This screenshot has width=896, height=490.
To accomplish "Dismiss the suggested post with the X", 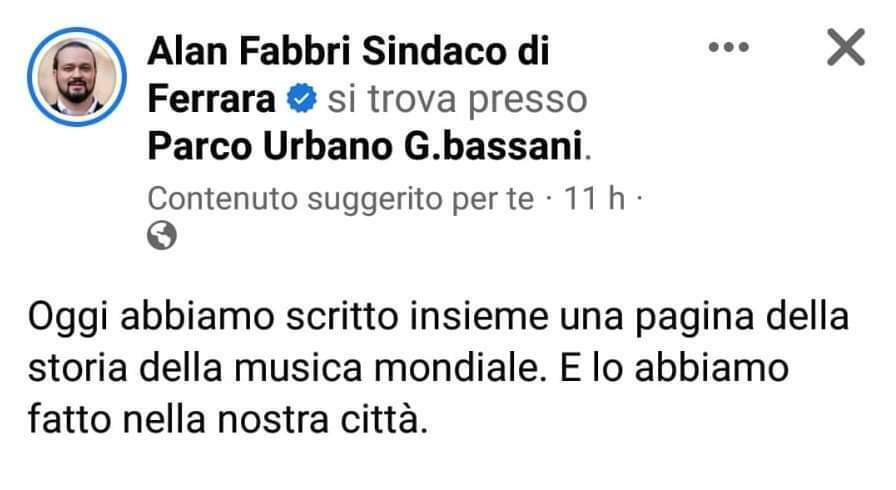I will 846,47.
